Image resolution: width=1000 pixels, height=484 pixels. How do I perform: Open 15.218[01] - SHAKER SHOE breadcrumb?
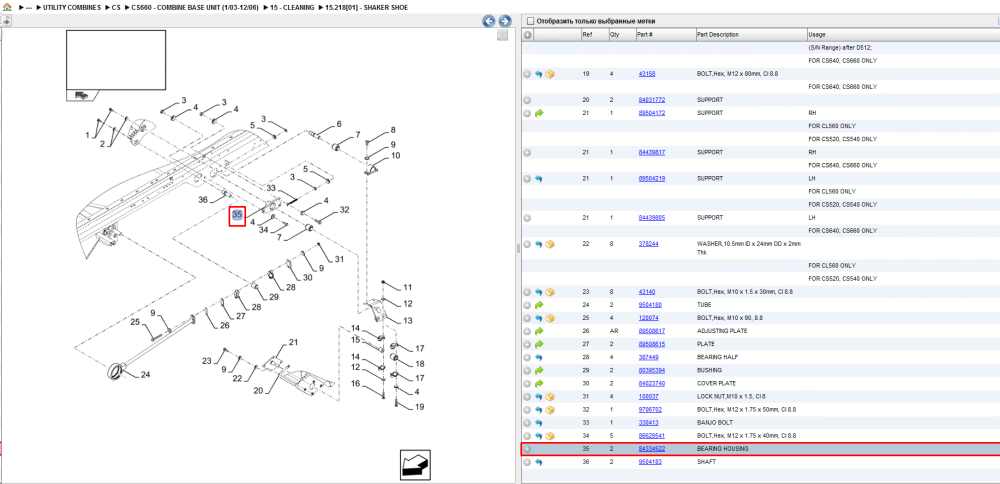tap(367, 7)
